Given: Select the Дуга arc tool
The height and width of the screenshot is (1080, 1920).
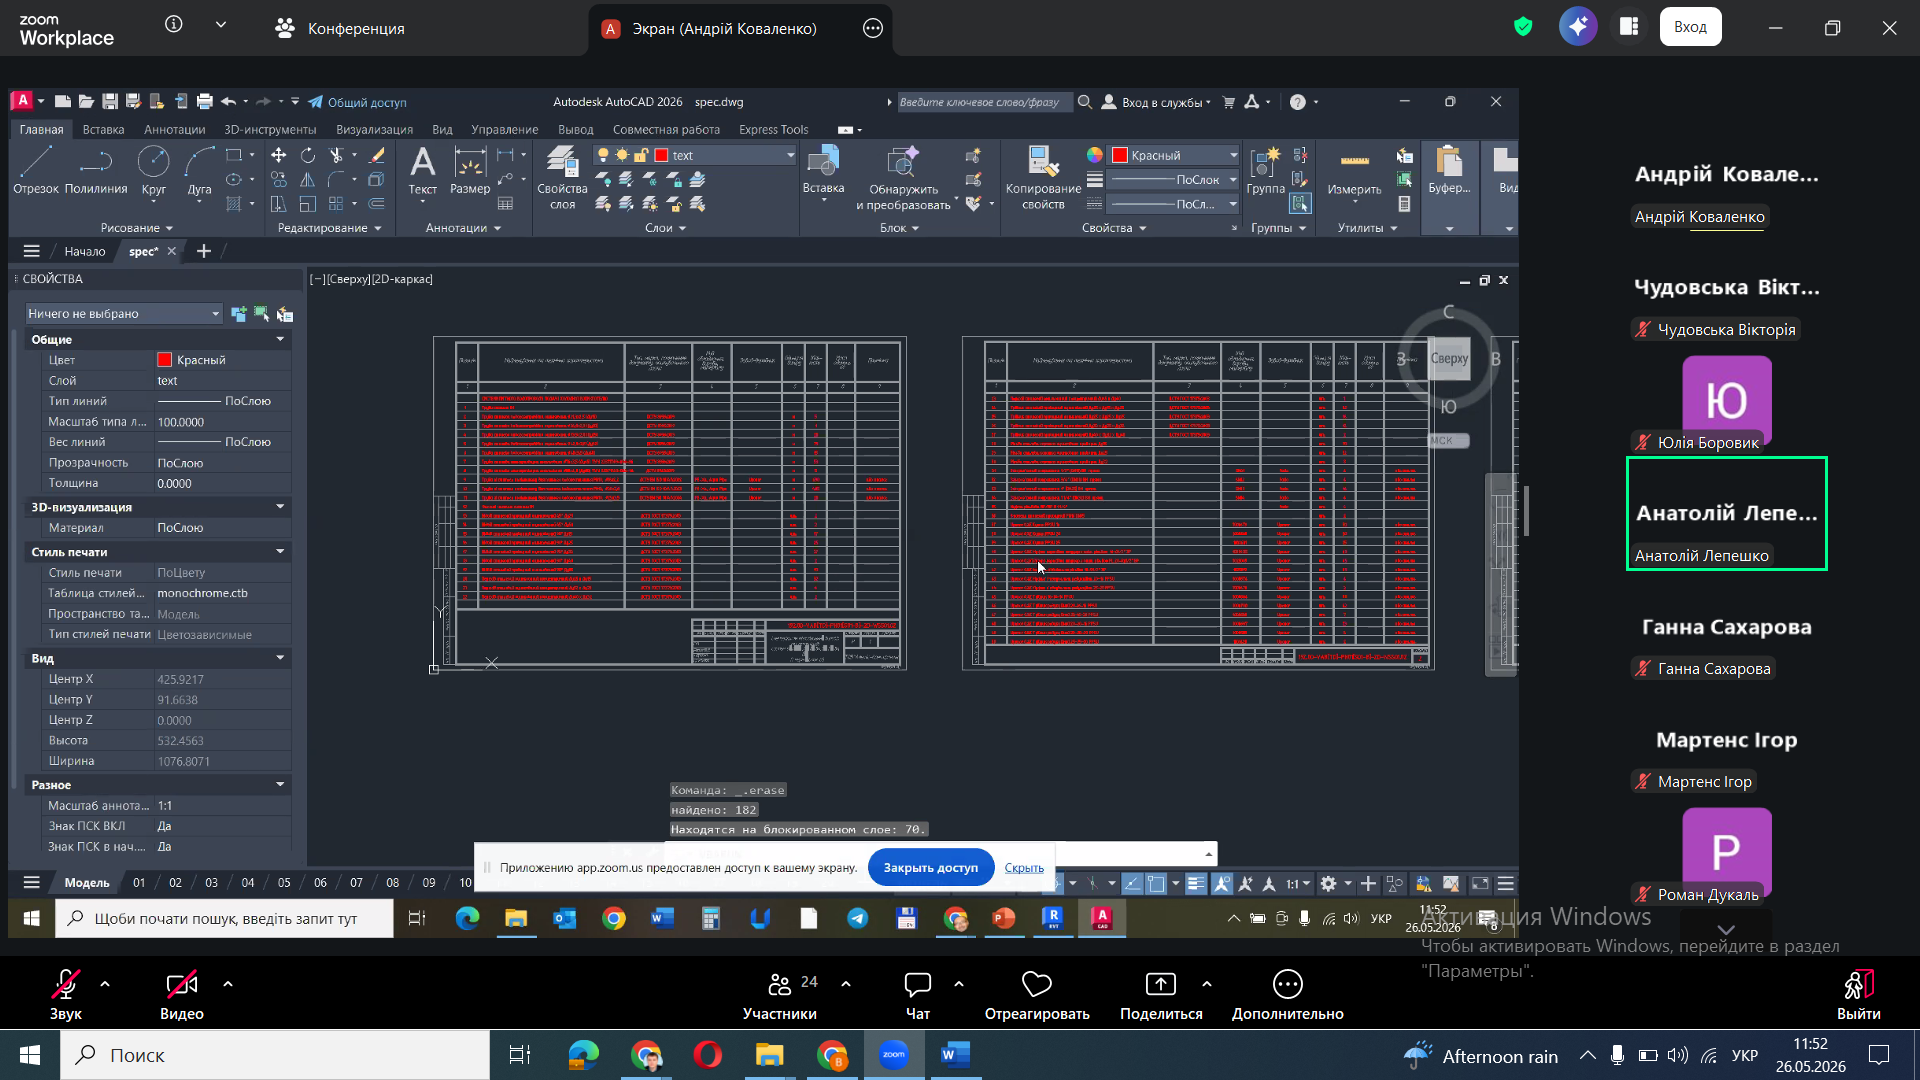Looking at the screenshot, I should (x=199, y=170).
